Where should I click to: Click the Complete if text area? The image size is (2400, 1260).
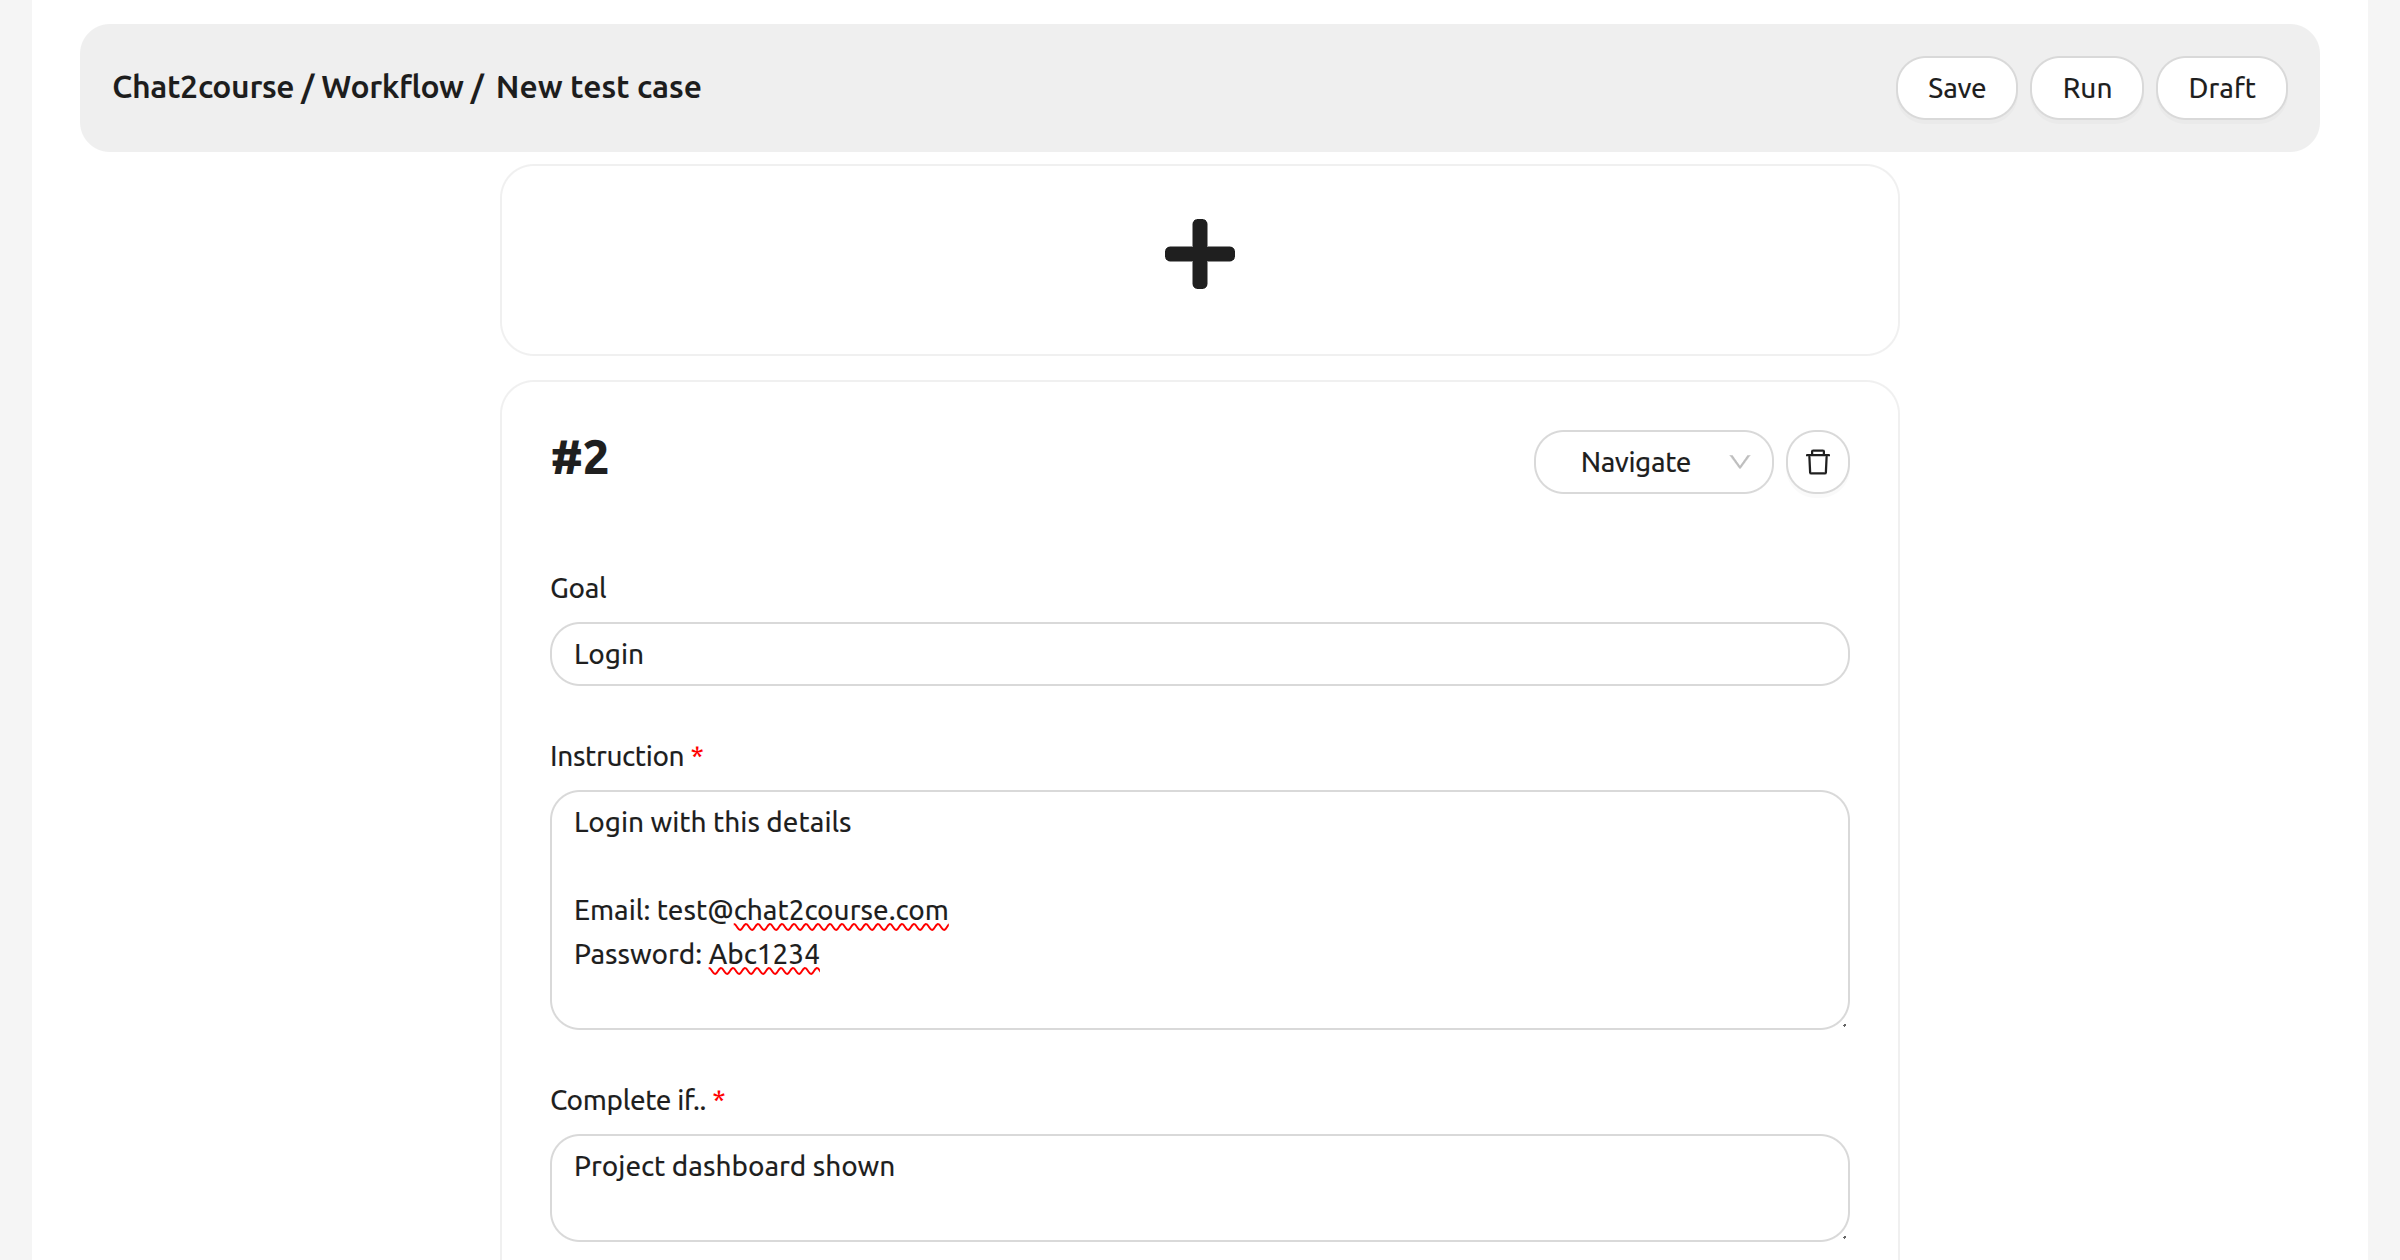[x=1199, y=1188]
